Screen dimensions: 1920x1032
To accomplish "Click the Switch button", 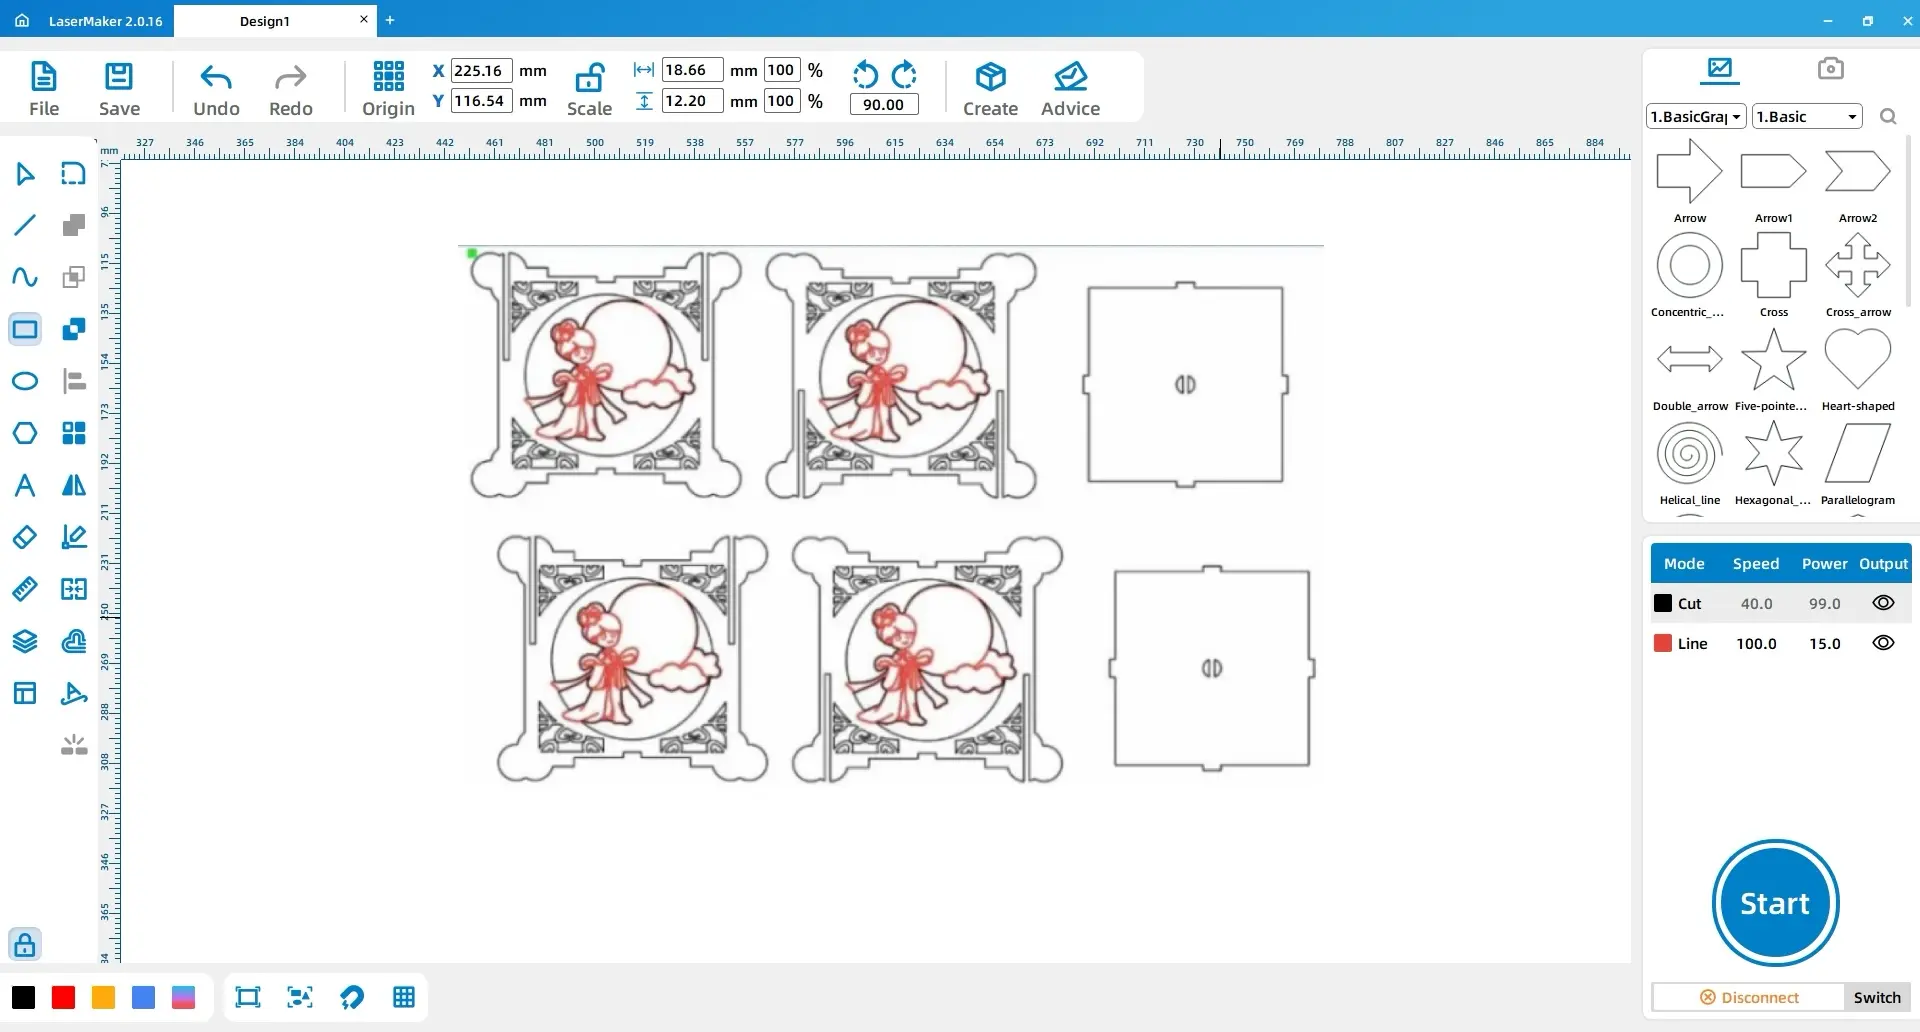I will (1877, 997).
